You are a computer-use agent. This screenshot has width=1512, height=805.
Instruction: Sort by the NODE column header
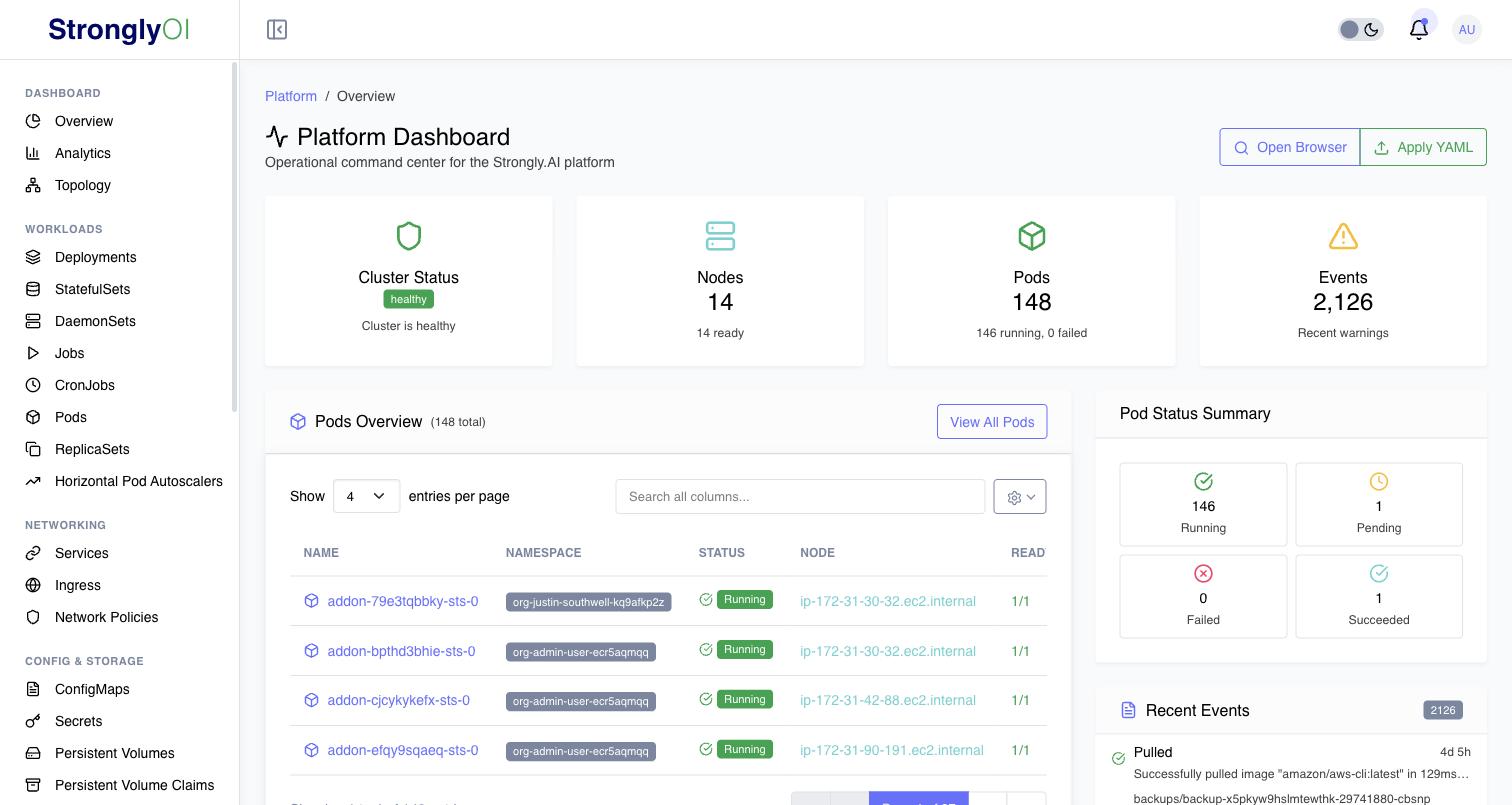point(817,553)
